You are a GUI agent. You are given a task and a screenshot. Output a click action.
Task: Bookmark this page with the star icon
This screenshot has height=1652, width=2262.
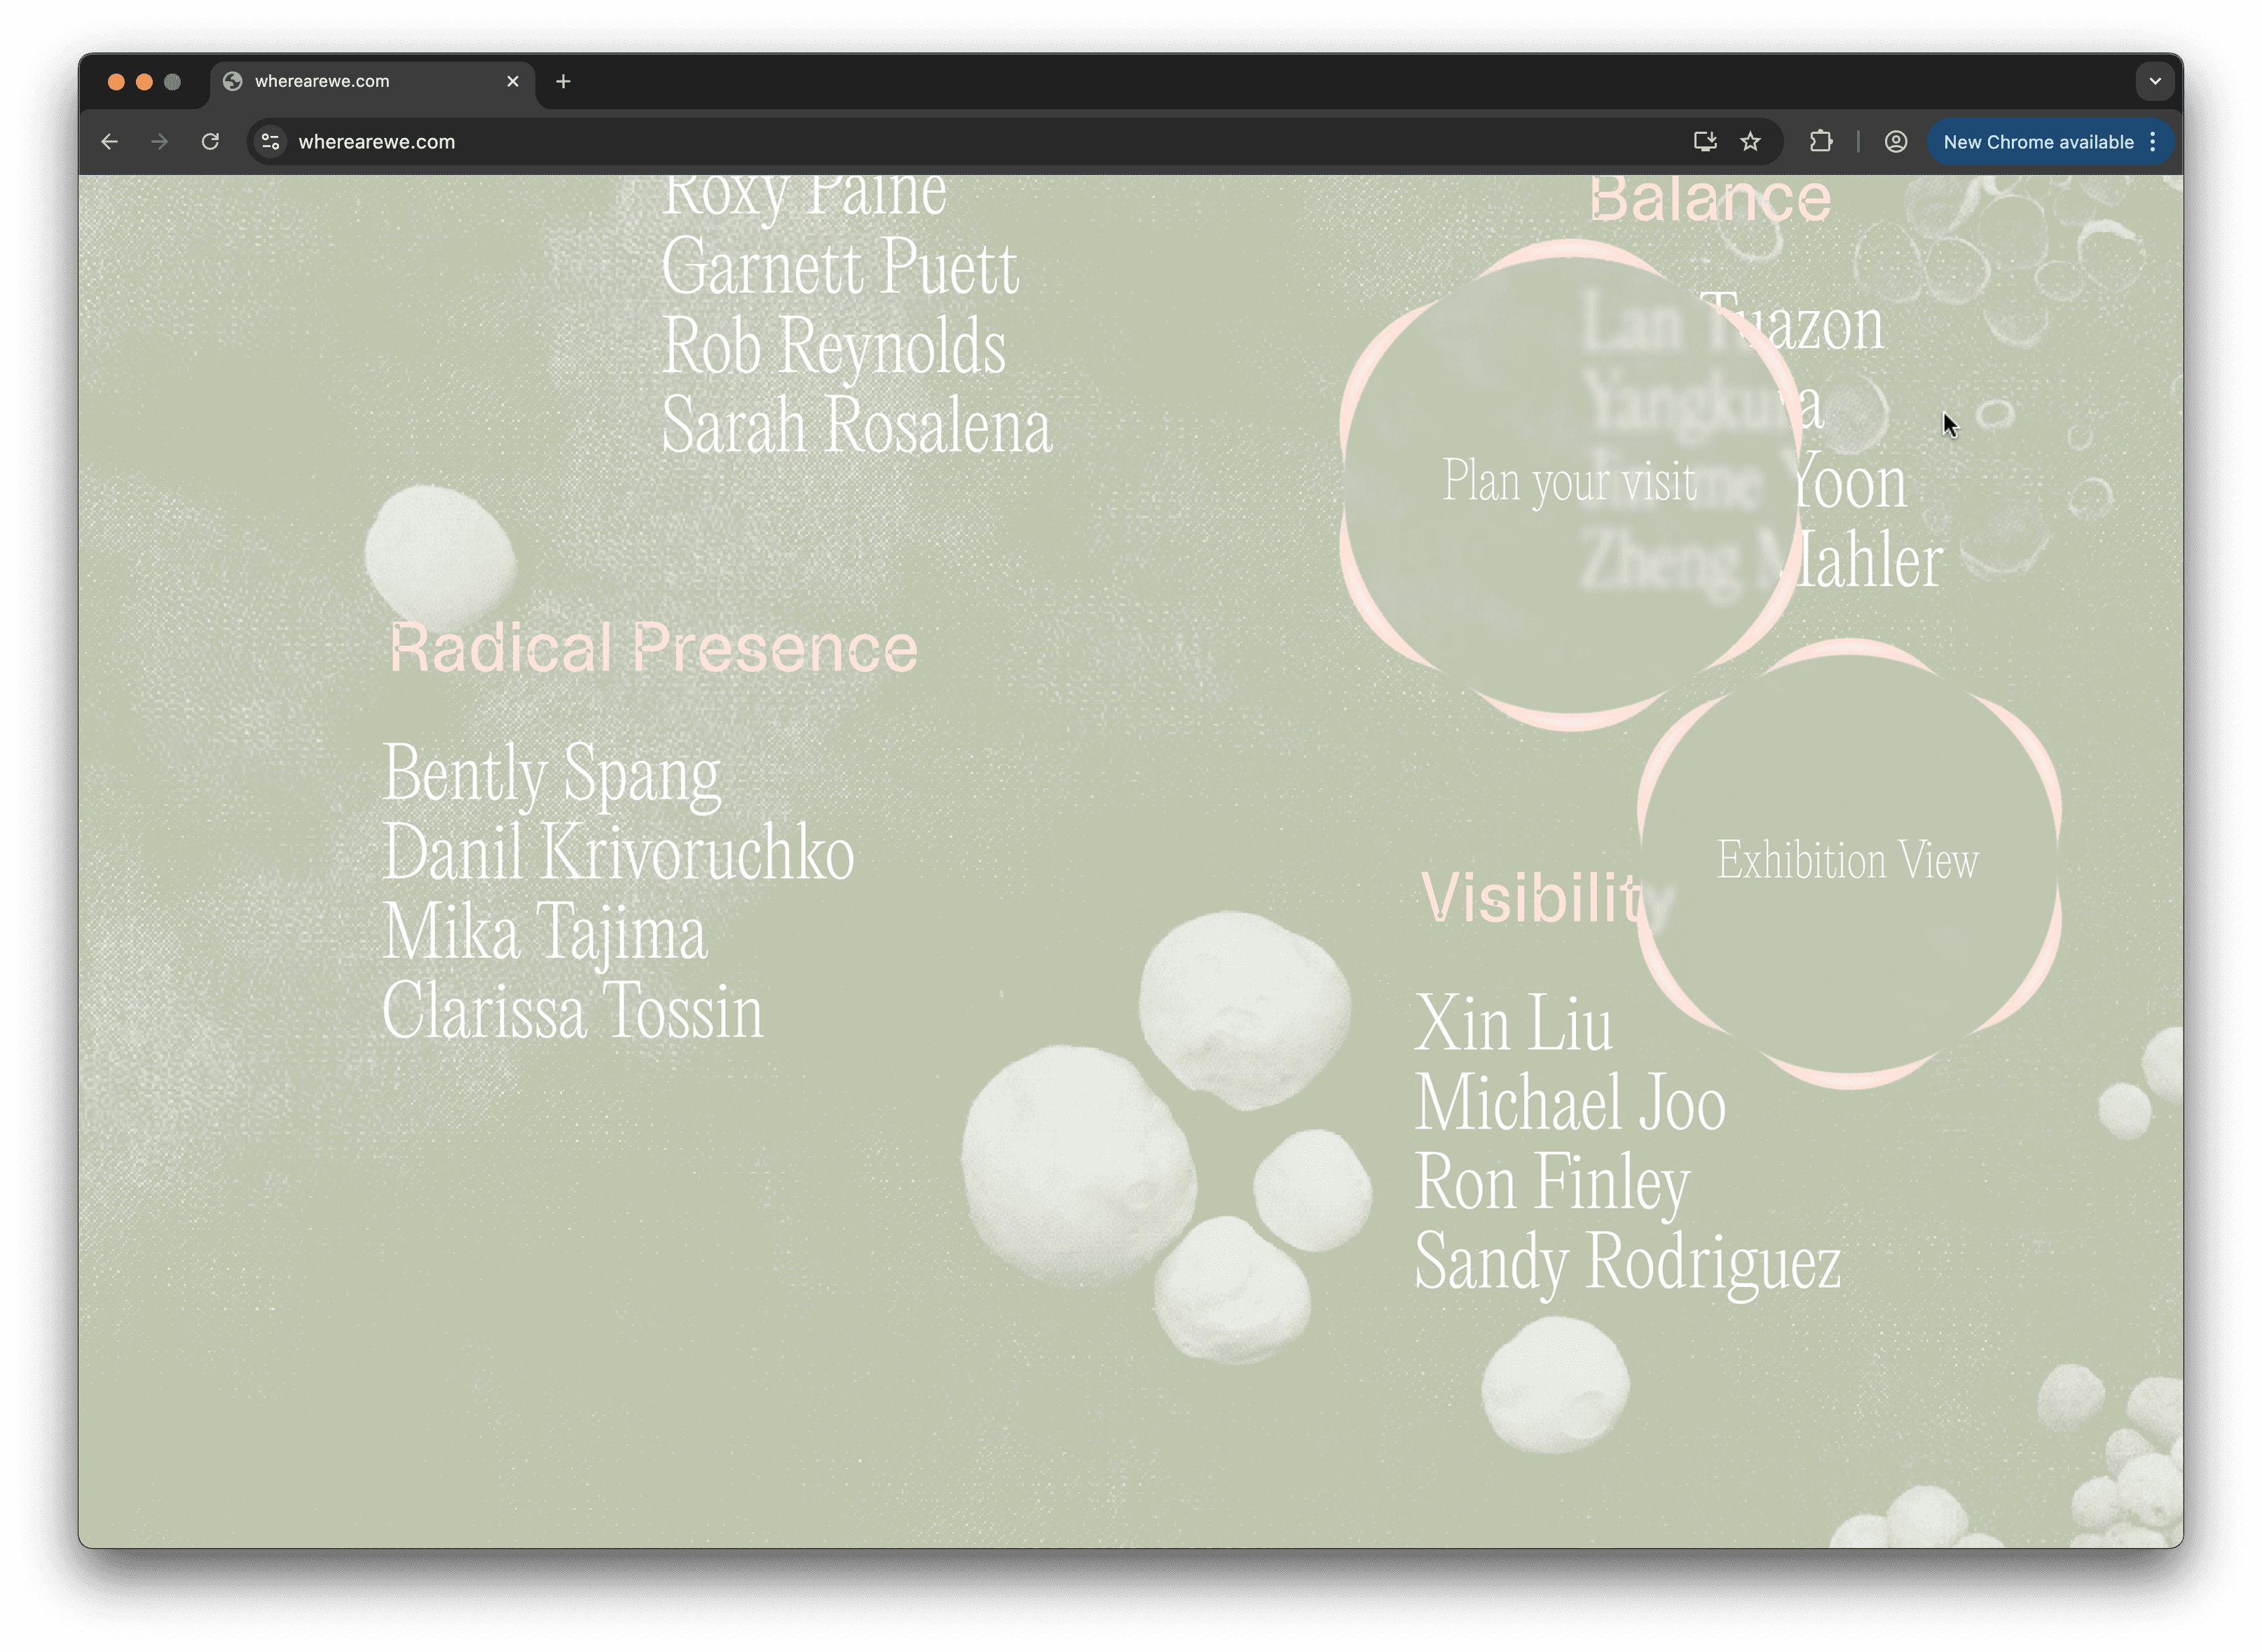(x=1750, y=142)
